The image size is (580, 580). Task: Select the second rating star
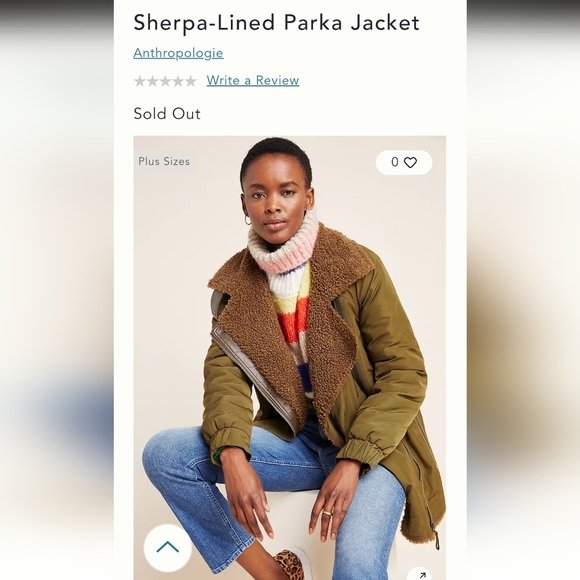coord(152,81)
